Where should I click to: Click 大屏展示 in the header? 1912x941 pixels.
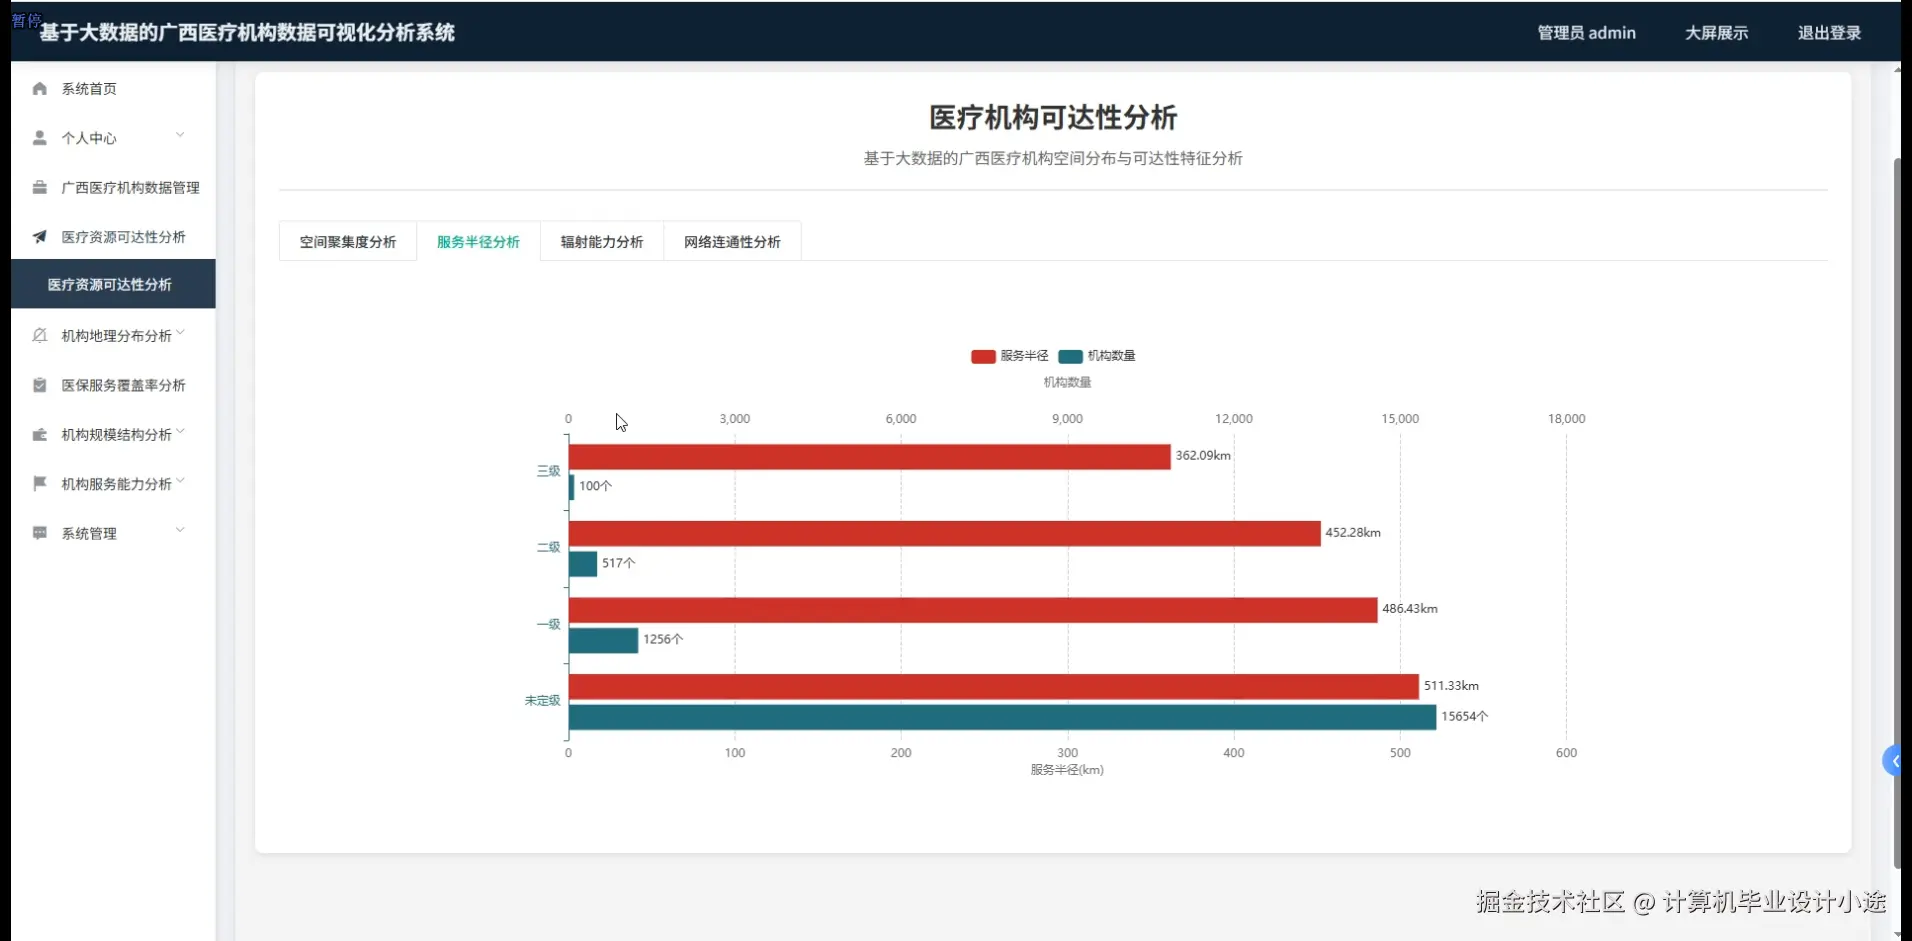click(x=1716, y=33)
